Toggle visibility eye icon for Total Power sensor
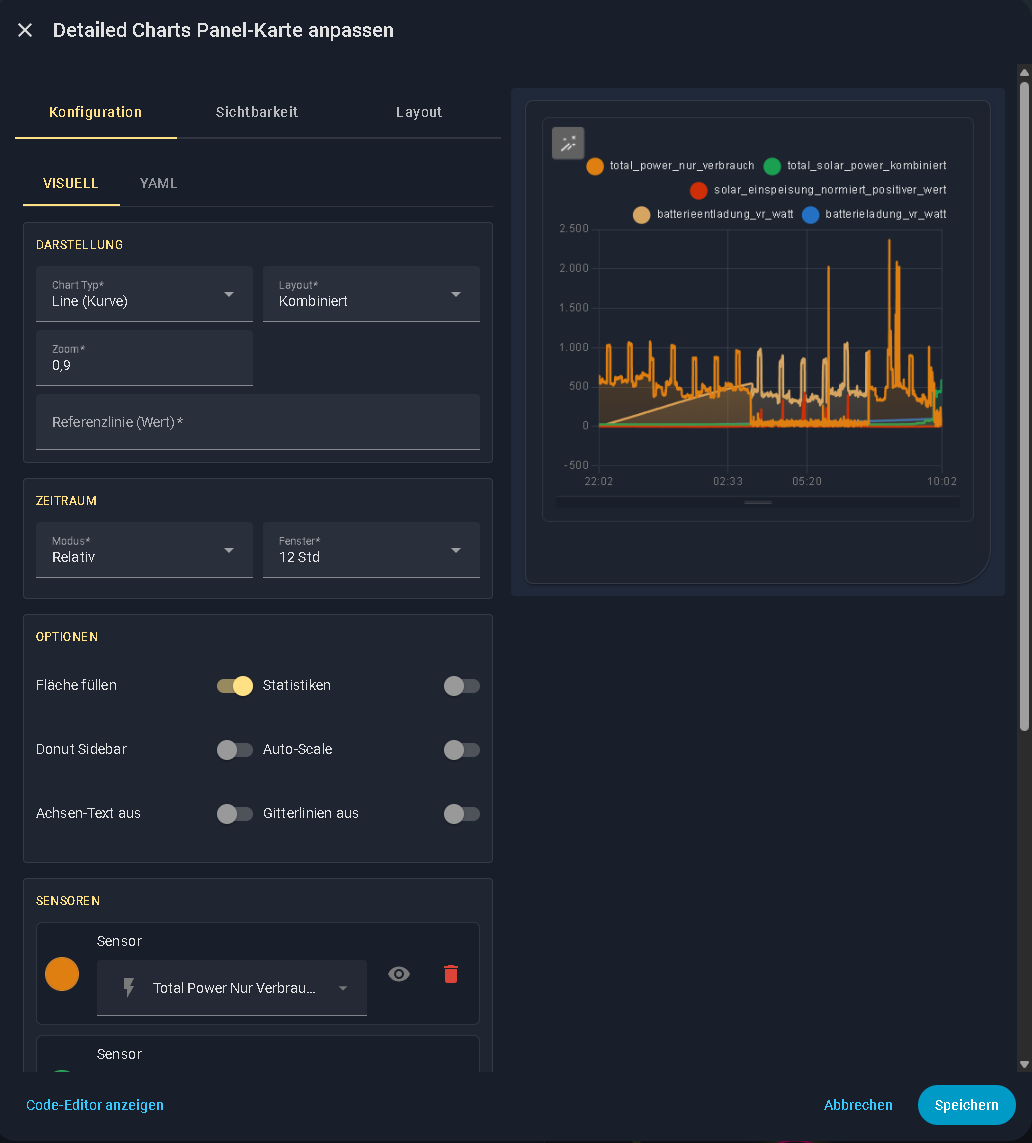This screenshot has height=1143, width=1032. 399,974
